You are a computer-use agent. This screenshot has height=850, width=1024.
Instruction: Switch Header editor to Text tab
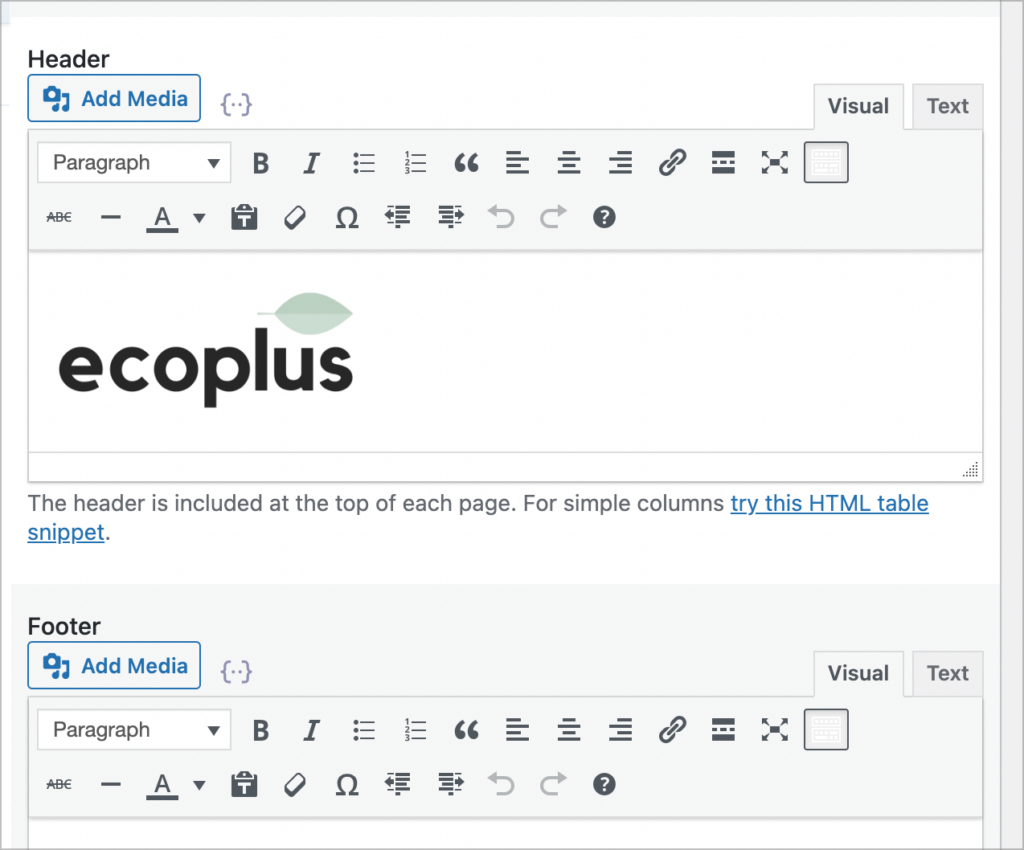pyautogui.click(x=947, y=107)
